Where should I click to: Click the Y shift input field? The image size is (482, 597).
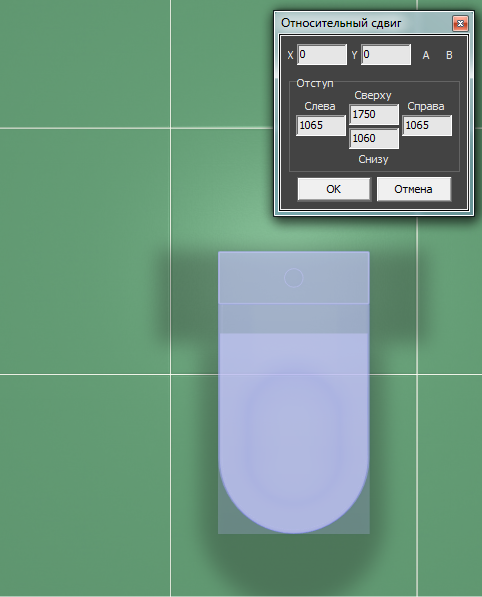386,54
